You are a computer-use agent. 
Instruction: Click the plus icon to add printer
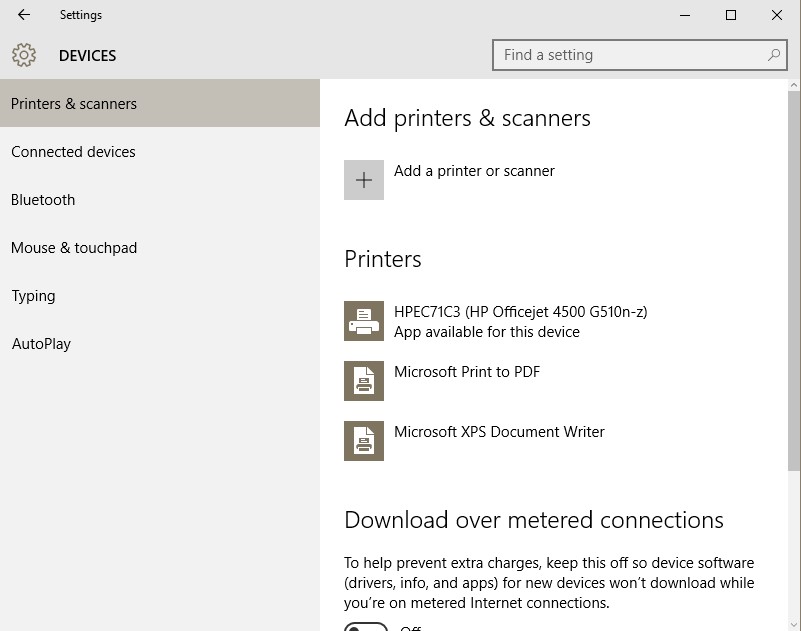tap(364, 180)
